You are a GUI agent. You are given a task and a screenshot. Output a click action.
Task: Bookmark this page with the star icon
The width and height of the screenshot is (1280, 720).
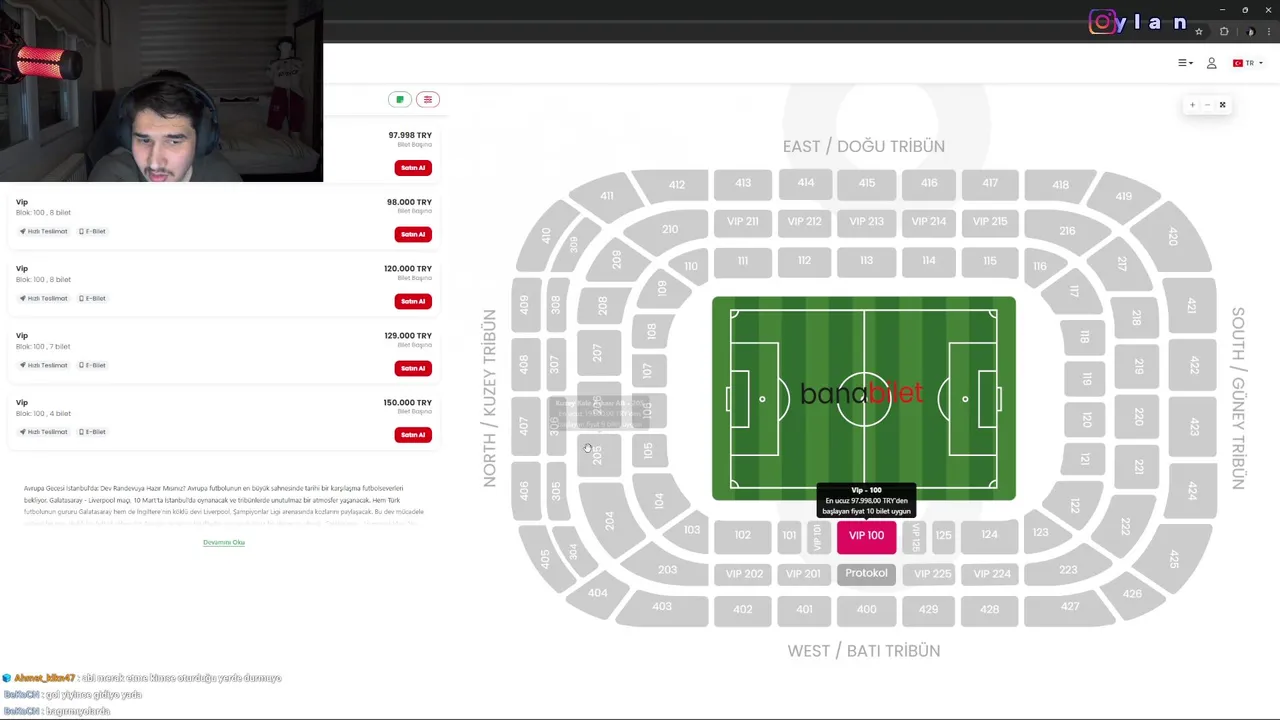(1199, 32)
